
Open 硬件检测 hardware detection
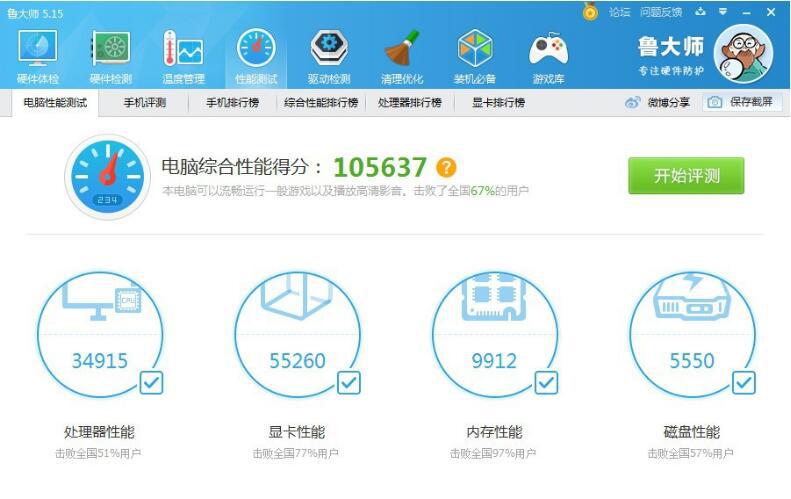110,57
